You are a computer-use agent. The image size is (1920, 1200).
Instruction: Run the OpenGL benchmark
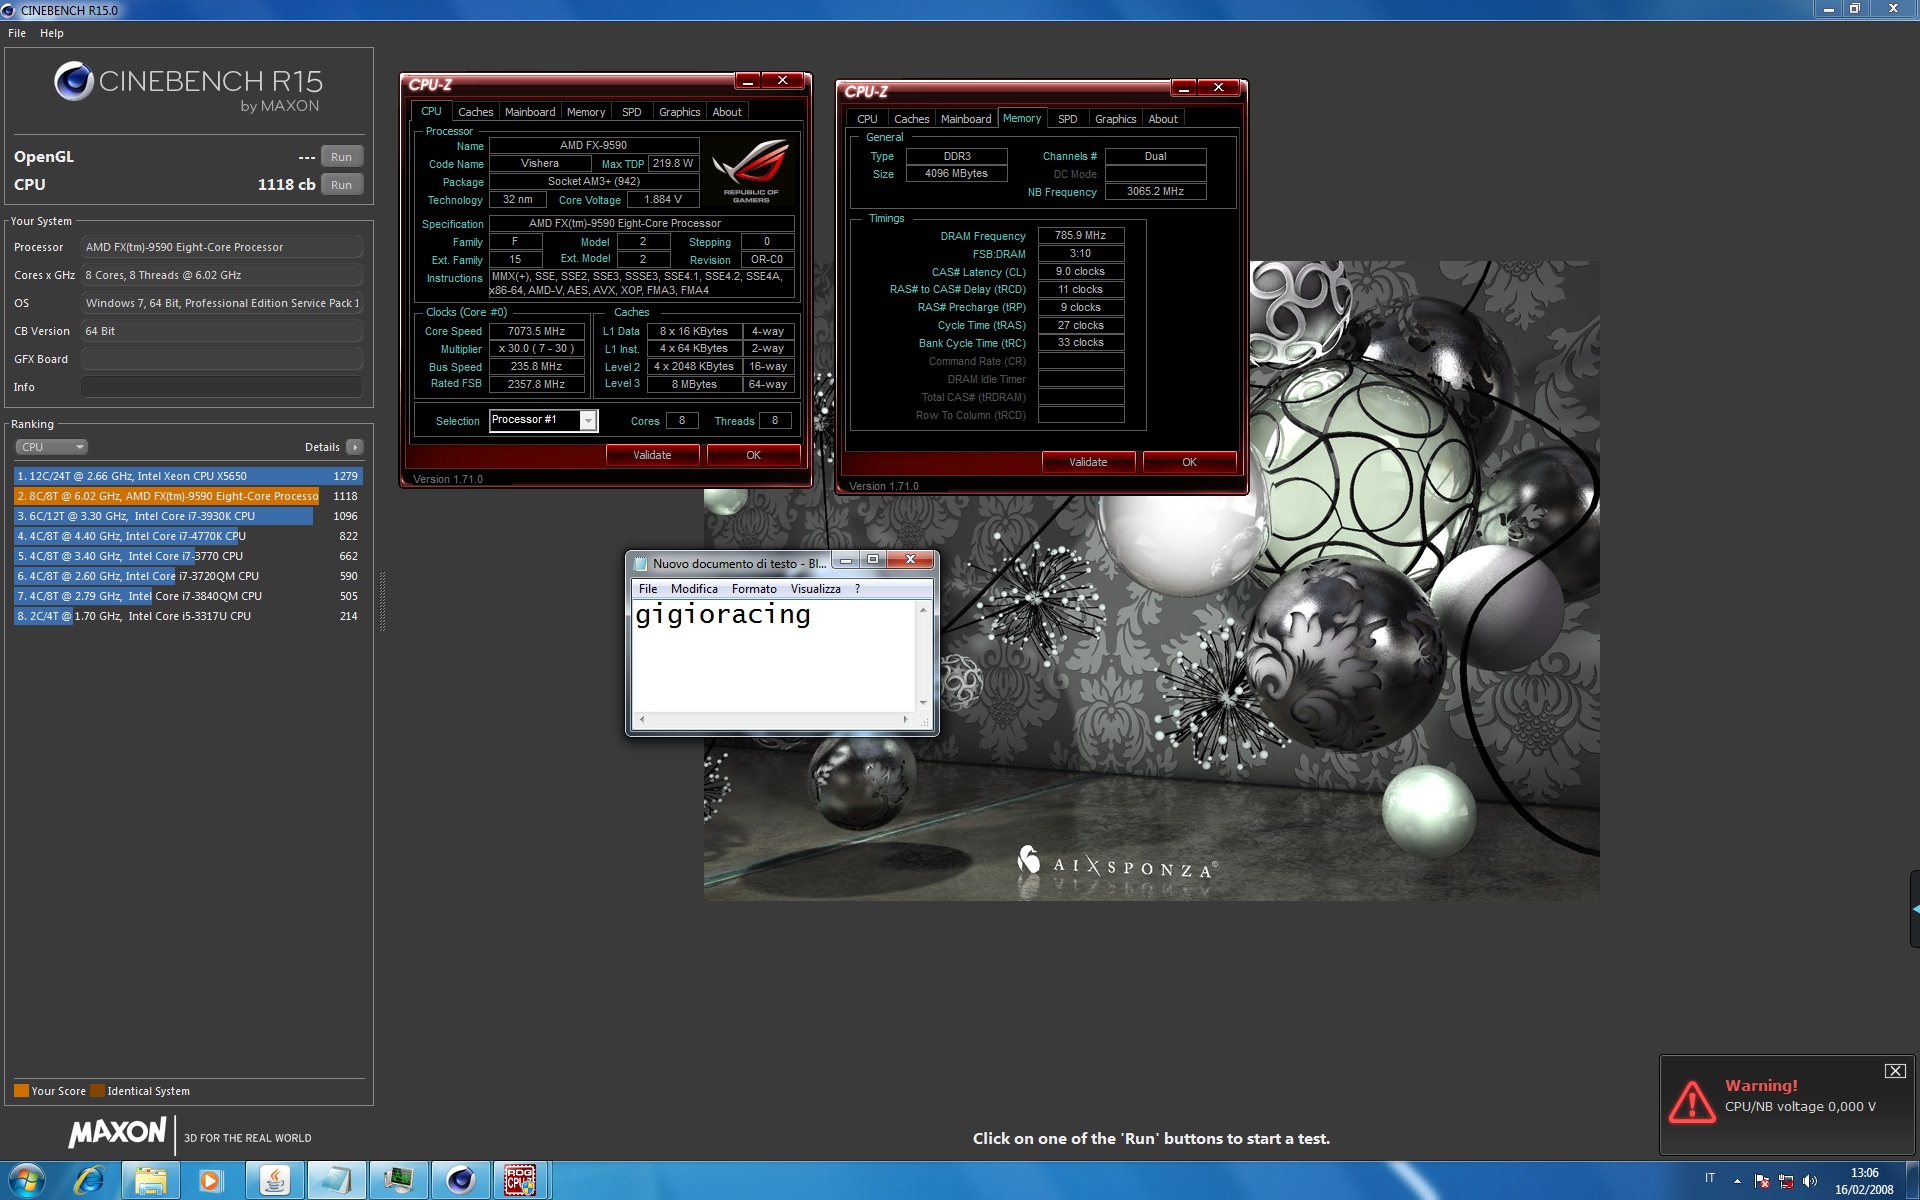pyautogui.click(x=341, y=157)
